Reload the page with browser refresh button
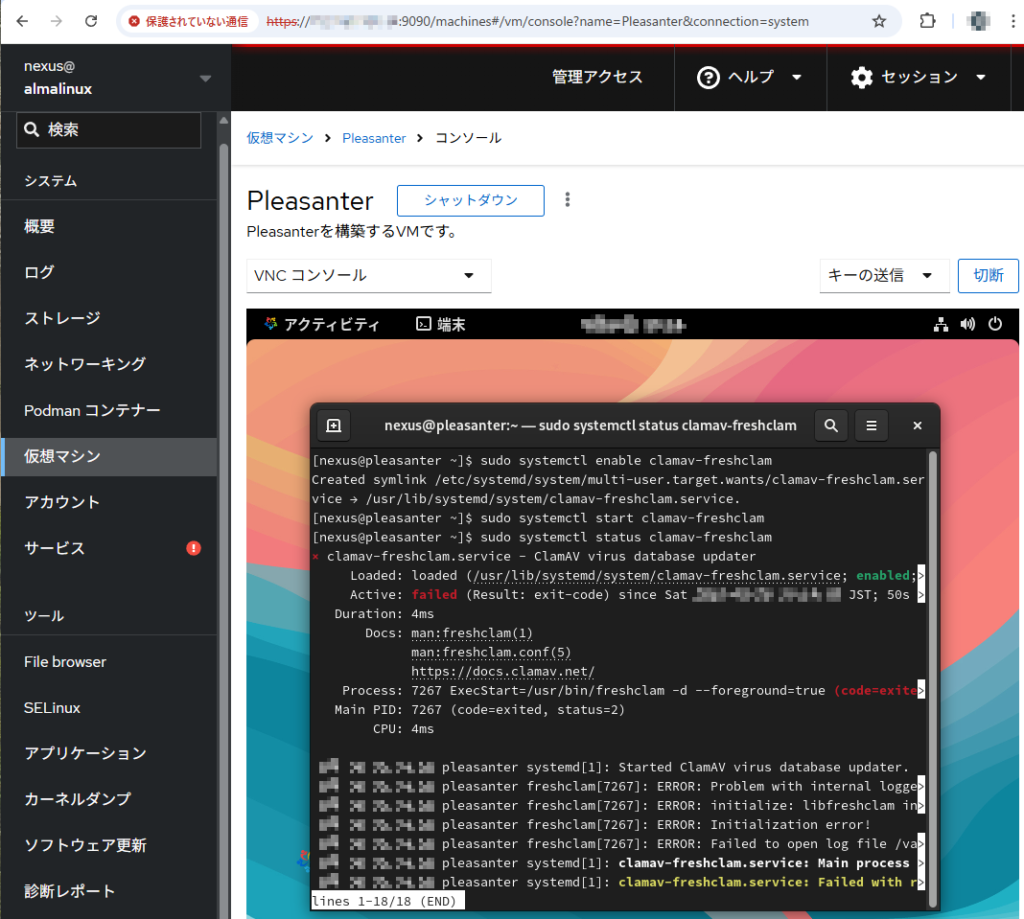 coord(91,21)
